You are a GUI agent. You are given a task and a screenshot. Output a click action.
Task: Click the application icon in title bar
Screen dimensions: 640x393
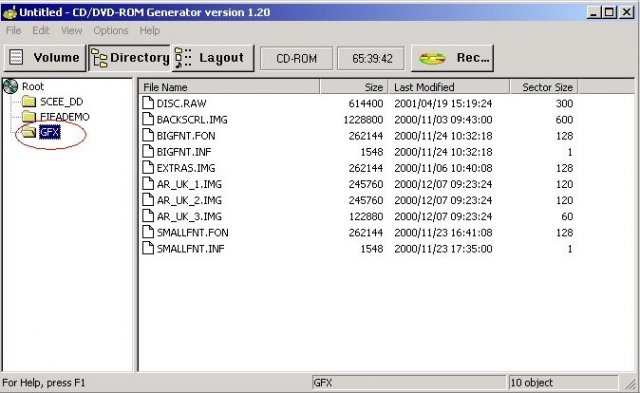[x=9, y=12]
